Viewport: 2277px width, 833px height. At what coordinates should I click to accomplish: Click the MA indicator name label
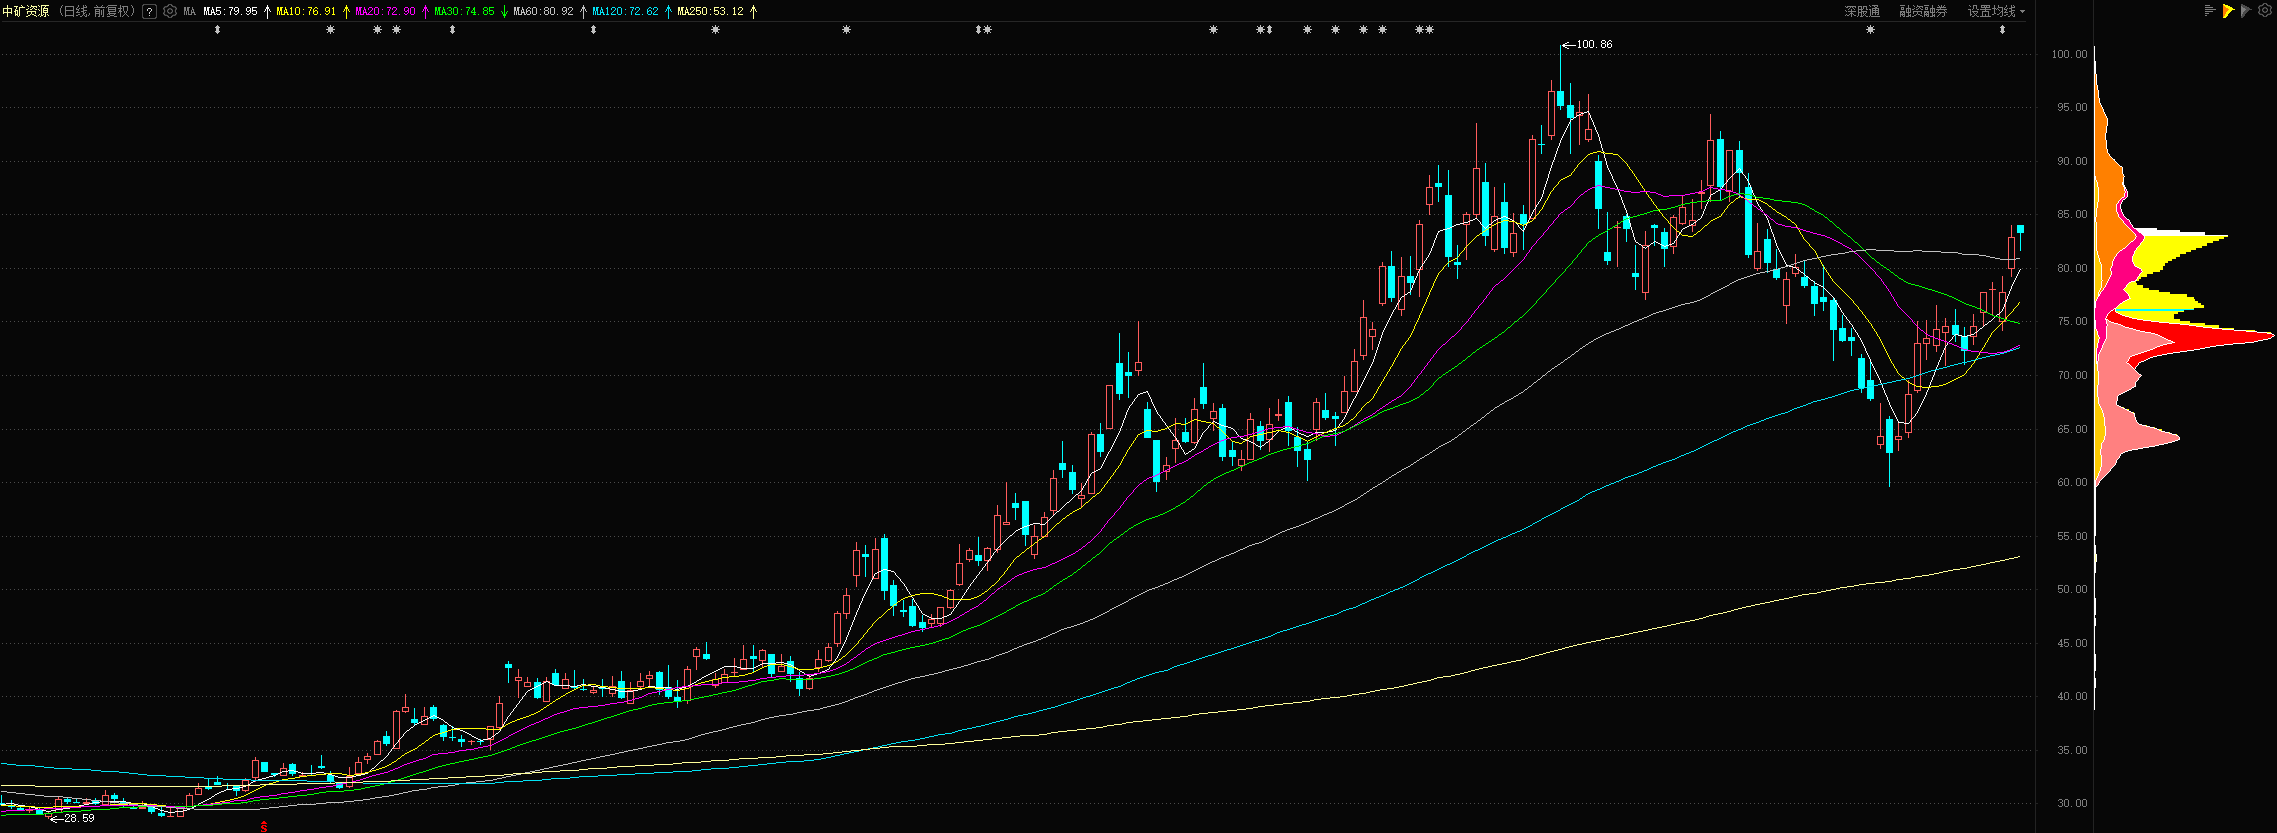[x=190, y=12]
